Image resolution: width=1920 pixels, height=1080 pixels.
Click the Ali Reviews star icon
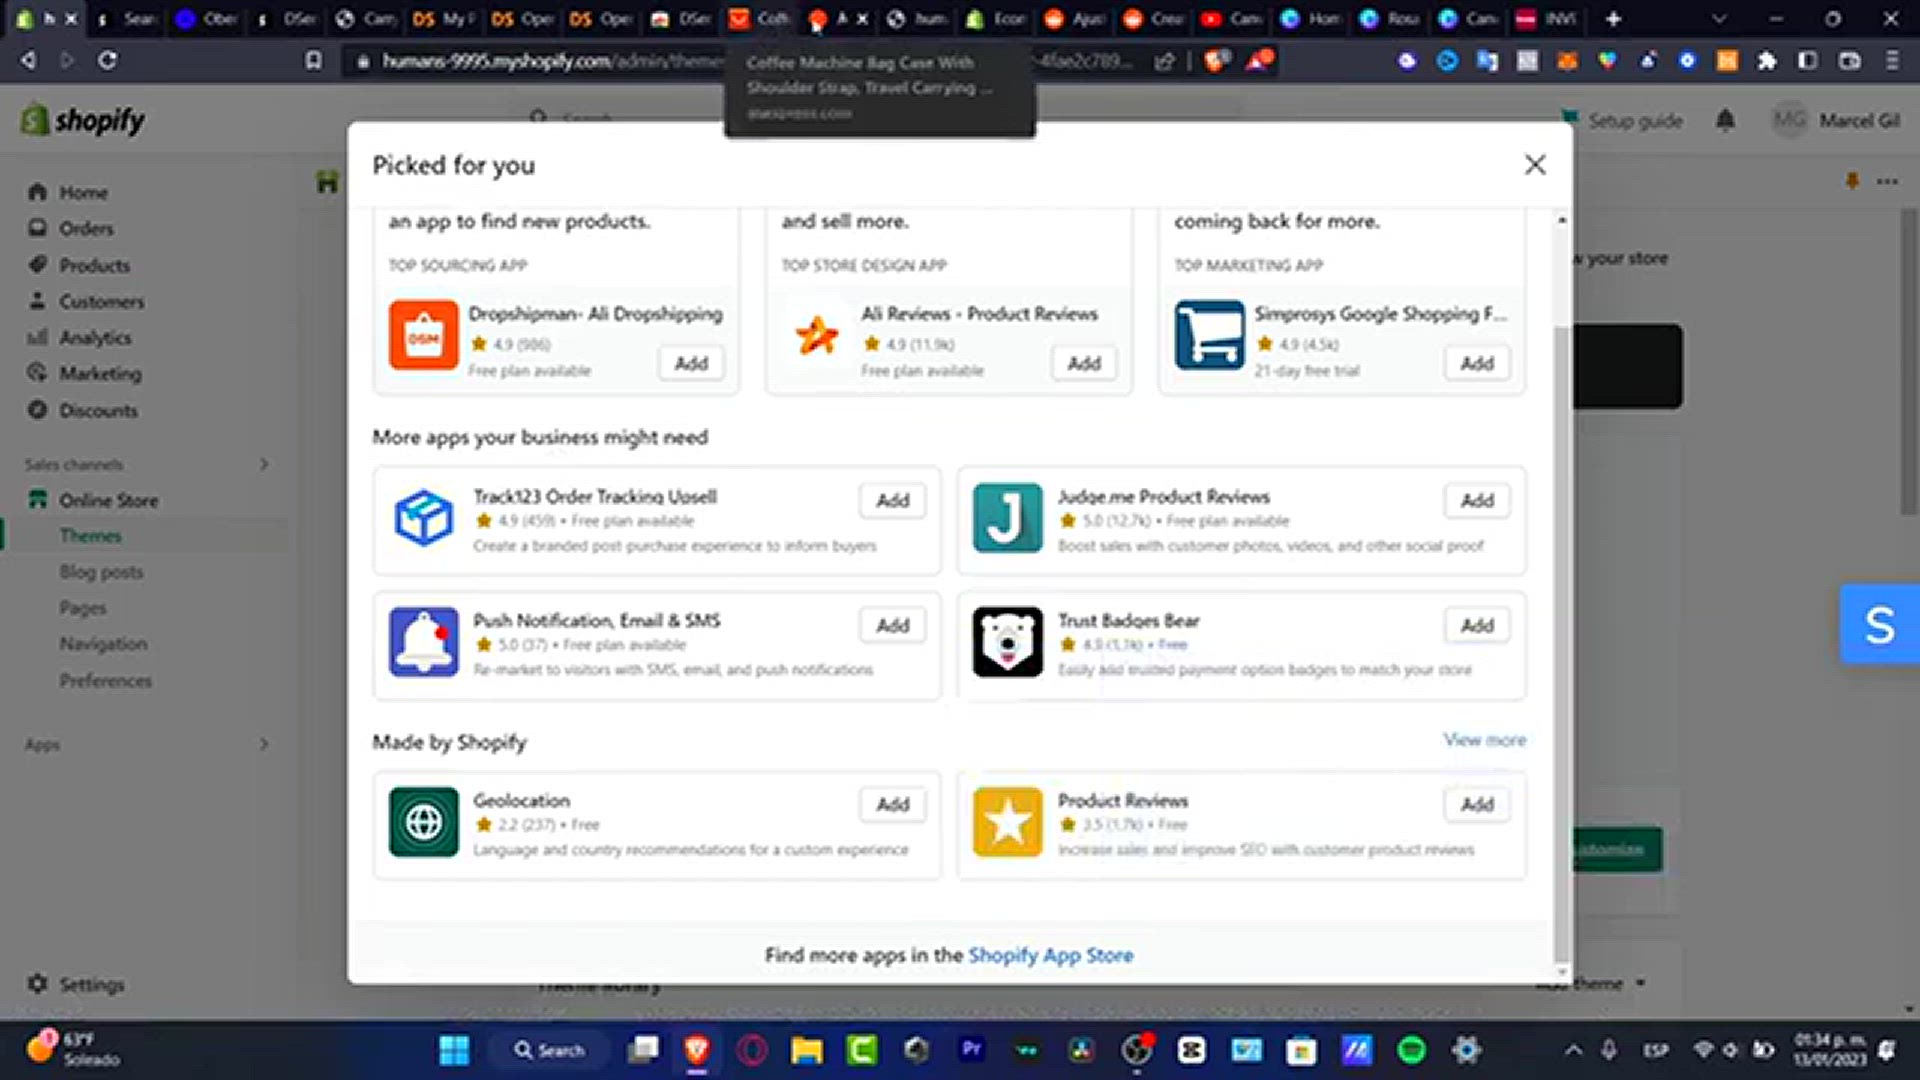click(x=817, y=335)
